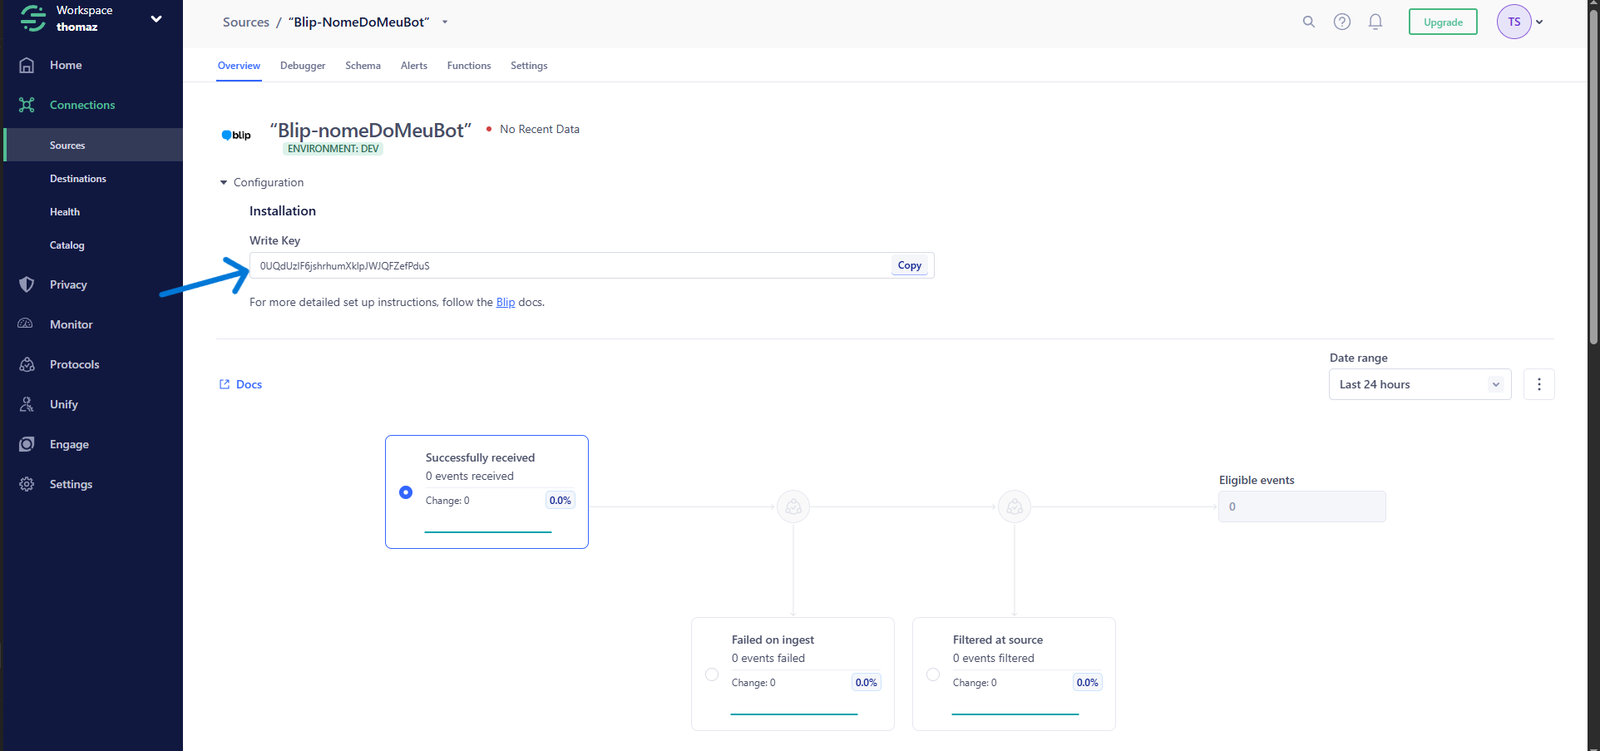The width and height of the screenshot is (1600, 751).
Task: Expand the workspace switcher chevron
Action: 156,19
